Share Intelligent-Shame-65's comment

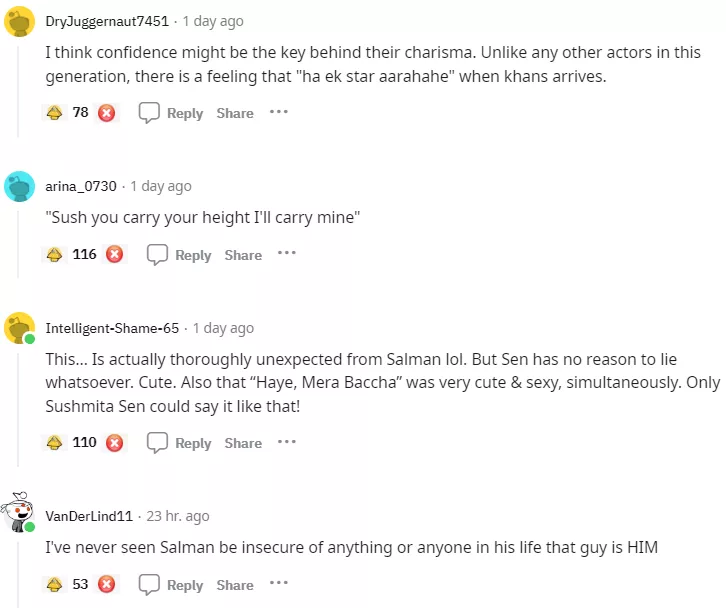(243, 443)
